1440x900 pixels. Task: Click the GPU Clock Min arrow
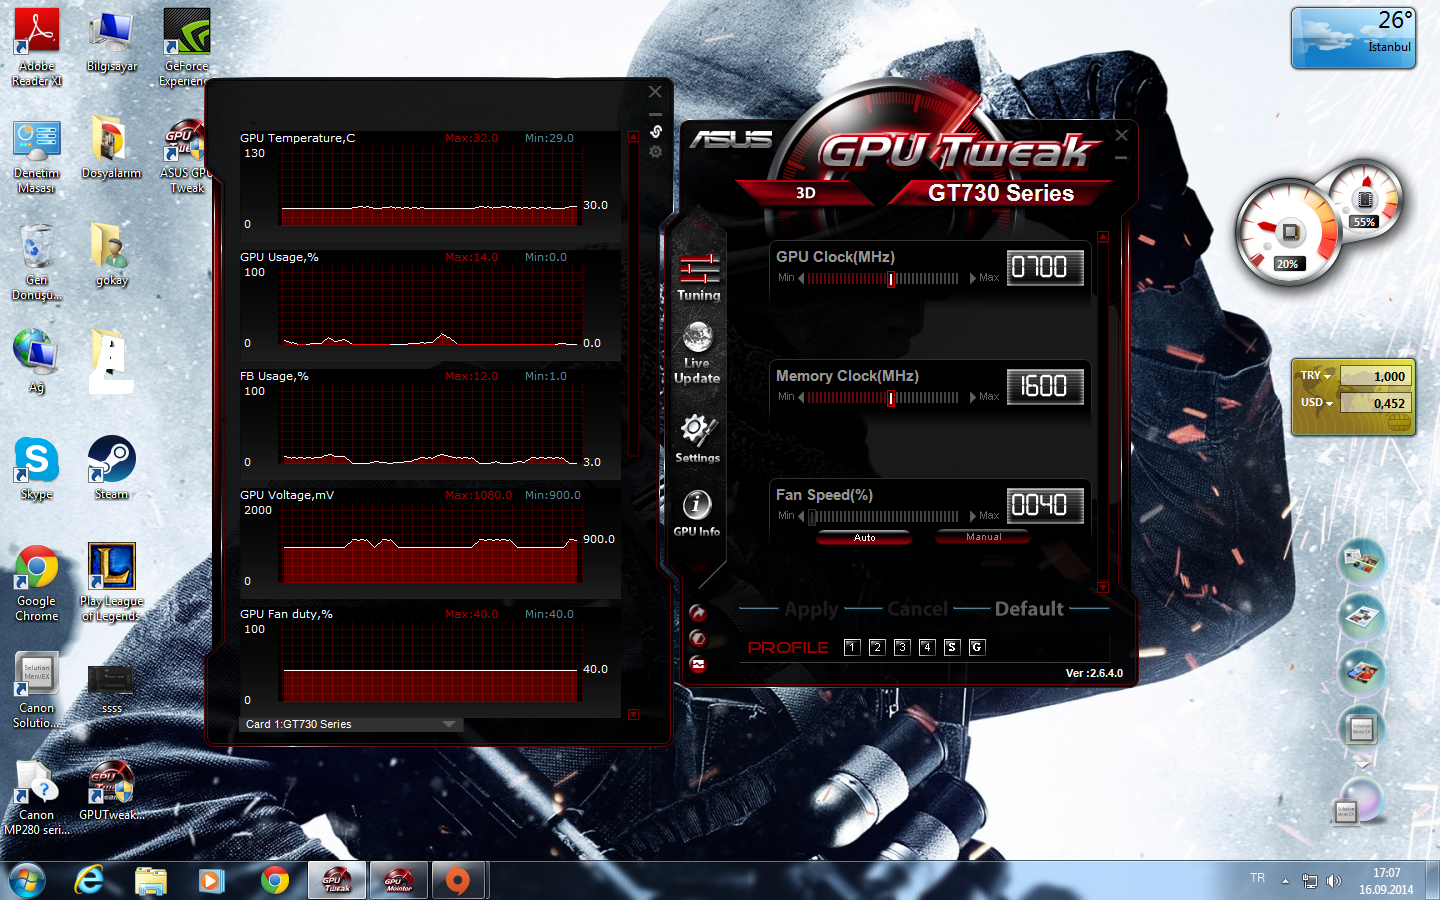[801, 278]
